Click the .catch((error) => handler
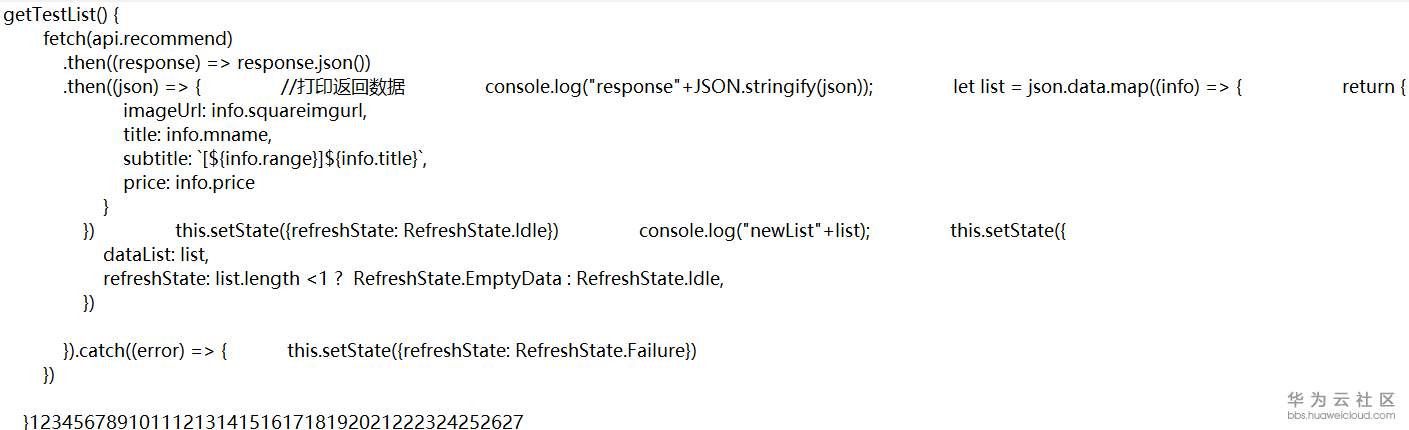This screenshot has height=430, width=1409. 146,351
